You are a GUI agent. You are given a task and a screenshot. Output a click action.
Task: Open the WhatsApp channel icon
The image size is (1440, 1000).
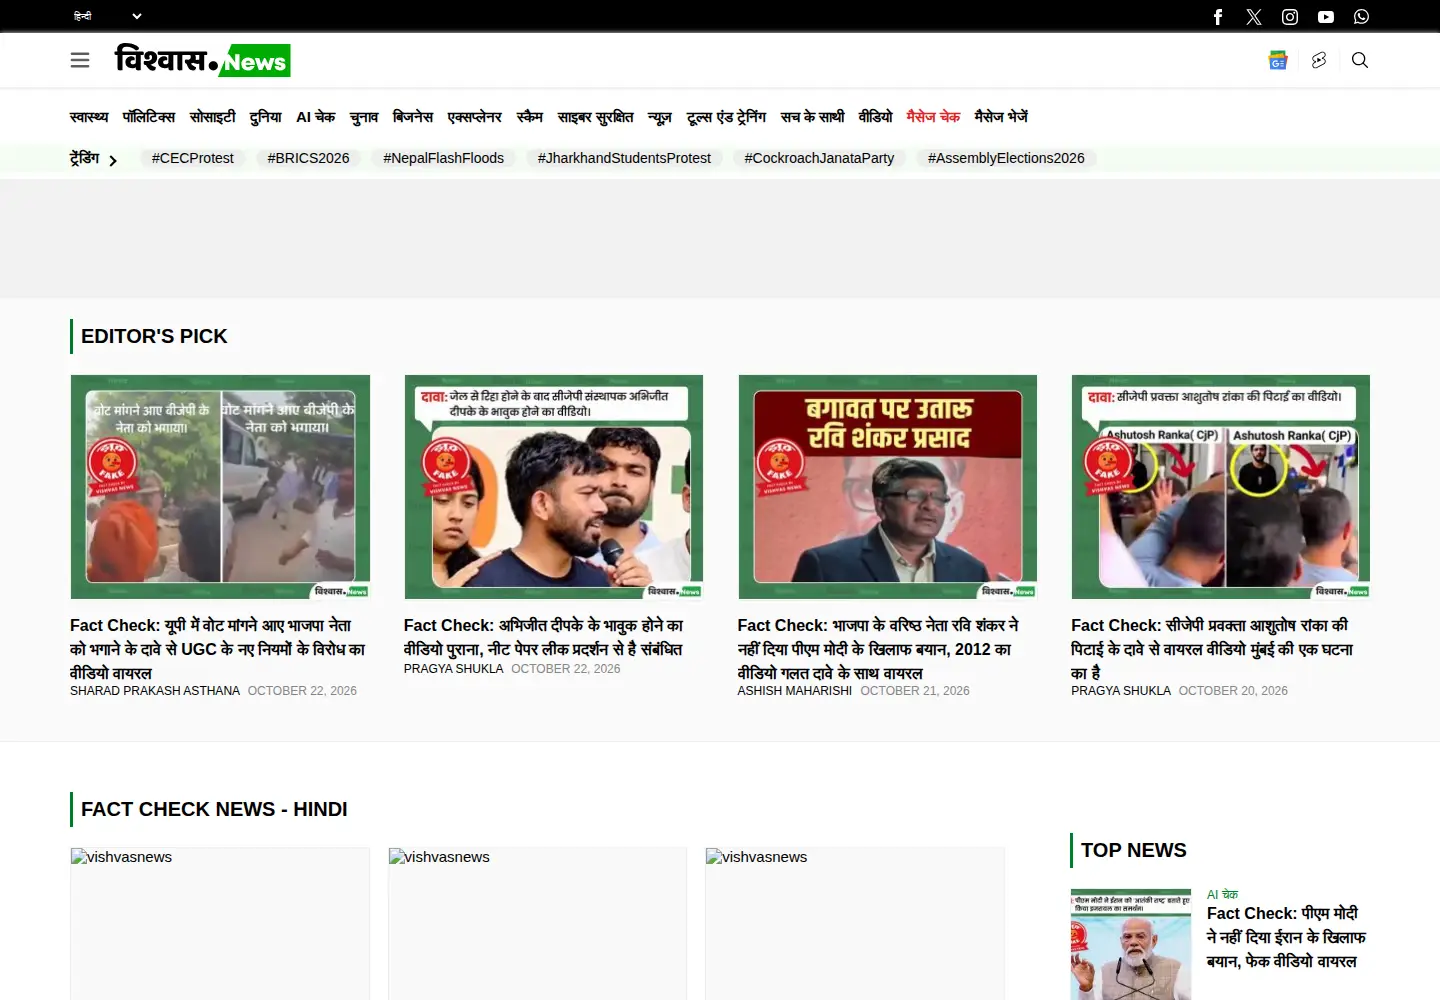click(x=1362, y=17)
